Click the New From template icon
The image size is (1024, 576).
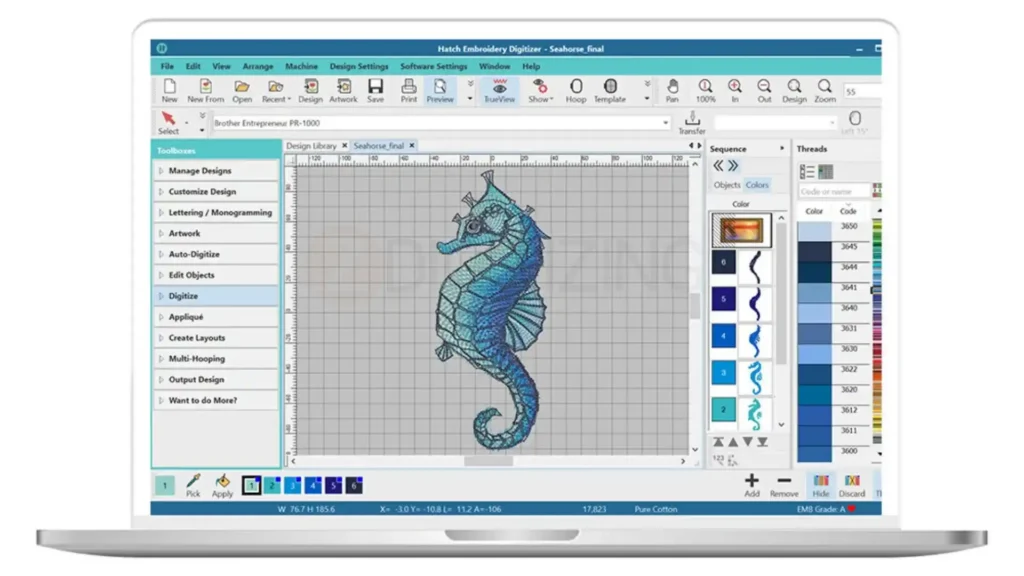pyautogui.click(x=206, y=91)
